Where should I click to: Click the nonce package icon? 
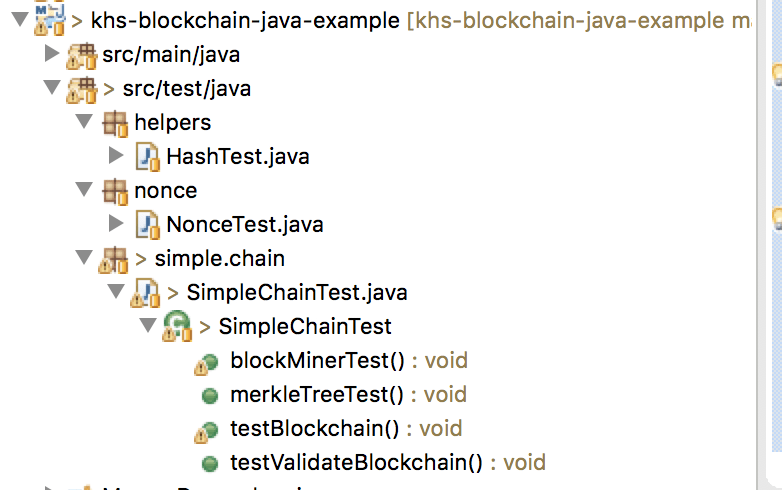[x=115, y=191]
